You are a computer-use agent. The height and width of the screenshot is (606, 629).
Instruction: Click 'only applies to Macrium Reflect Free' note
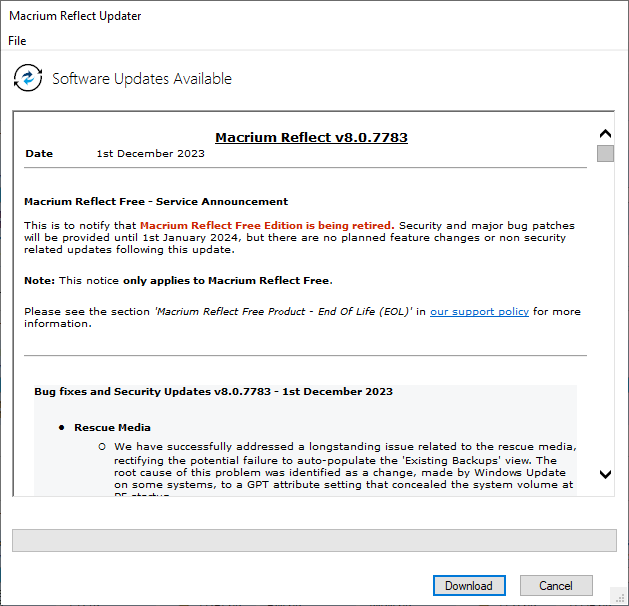tap(227, 280)
